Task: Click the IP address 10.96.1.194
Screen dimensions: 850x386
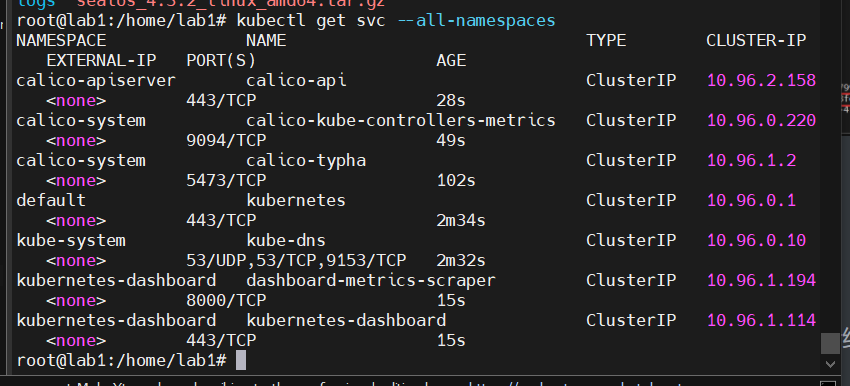Action: pos(762,280)
